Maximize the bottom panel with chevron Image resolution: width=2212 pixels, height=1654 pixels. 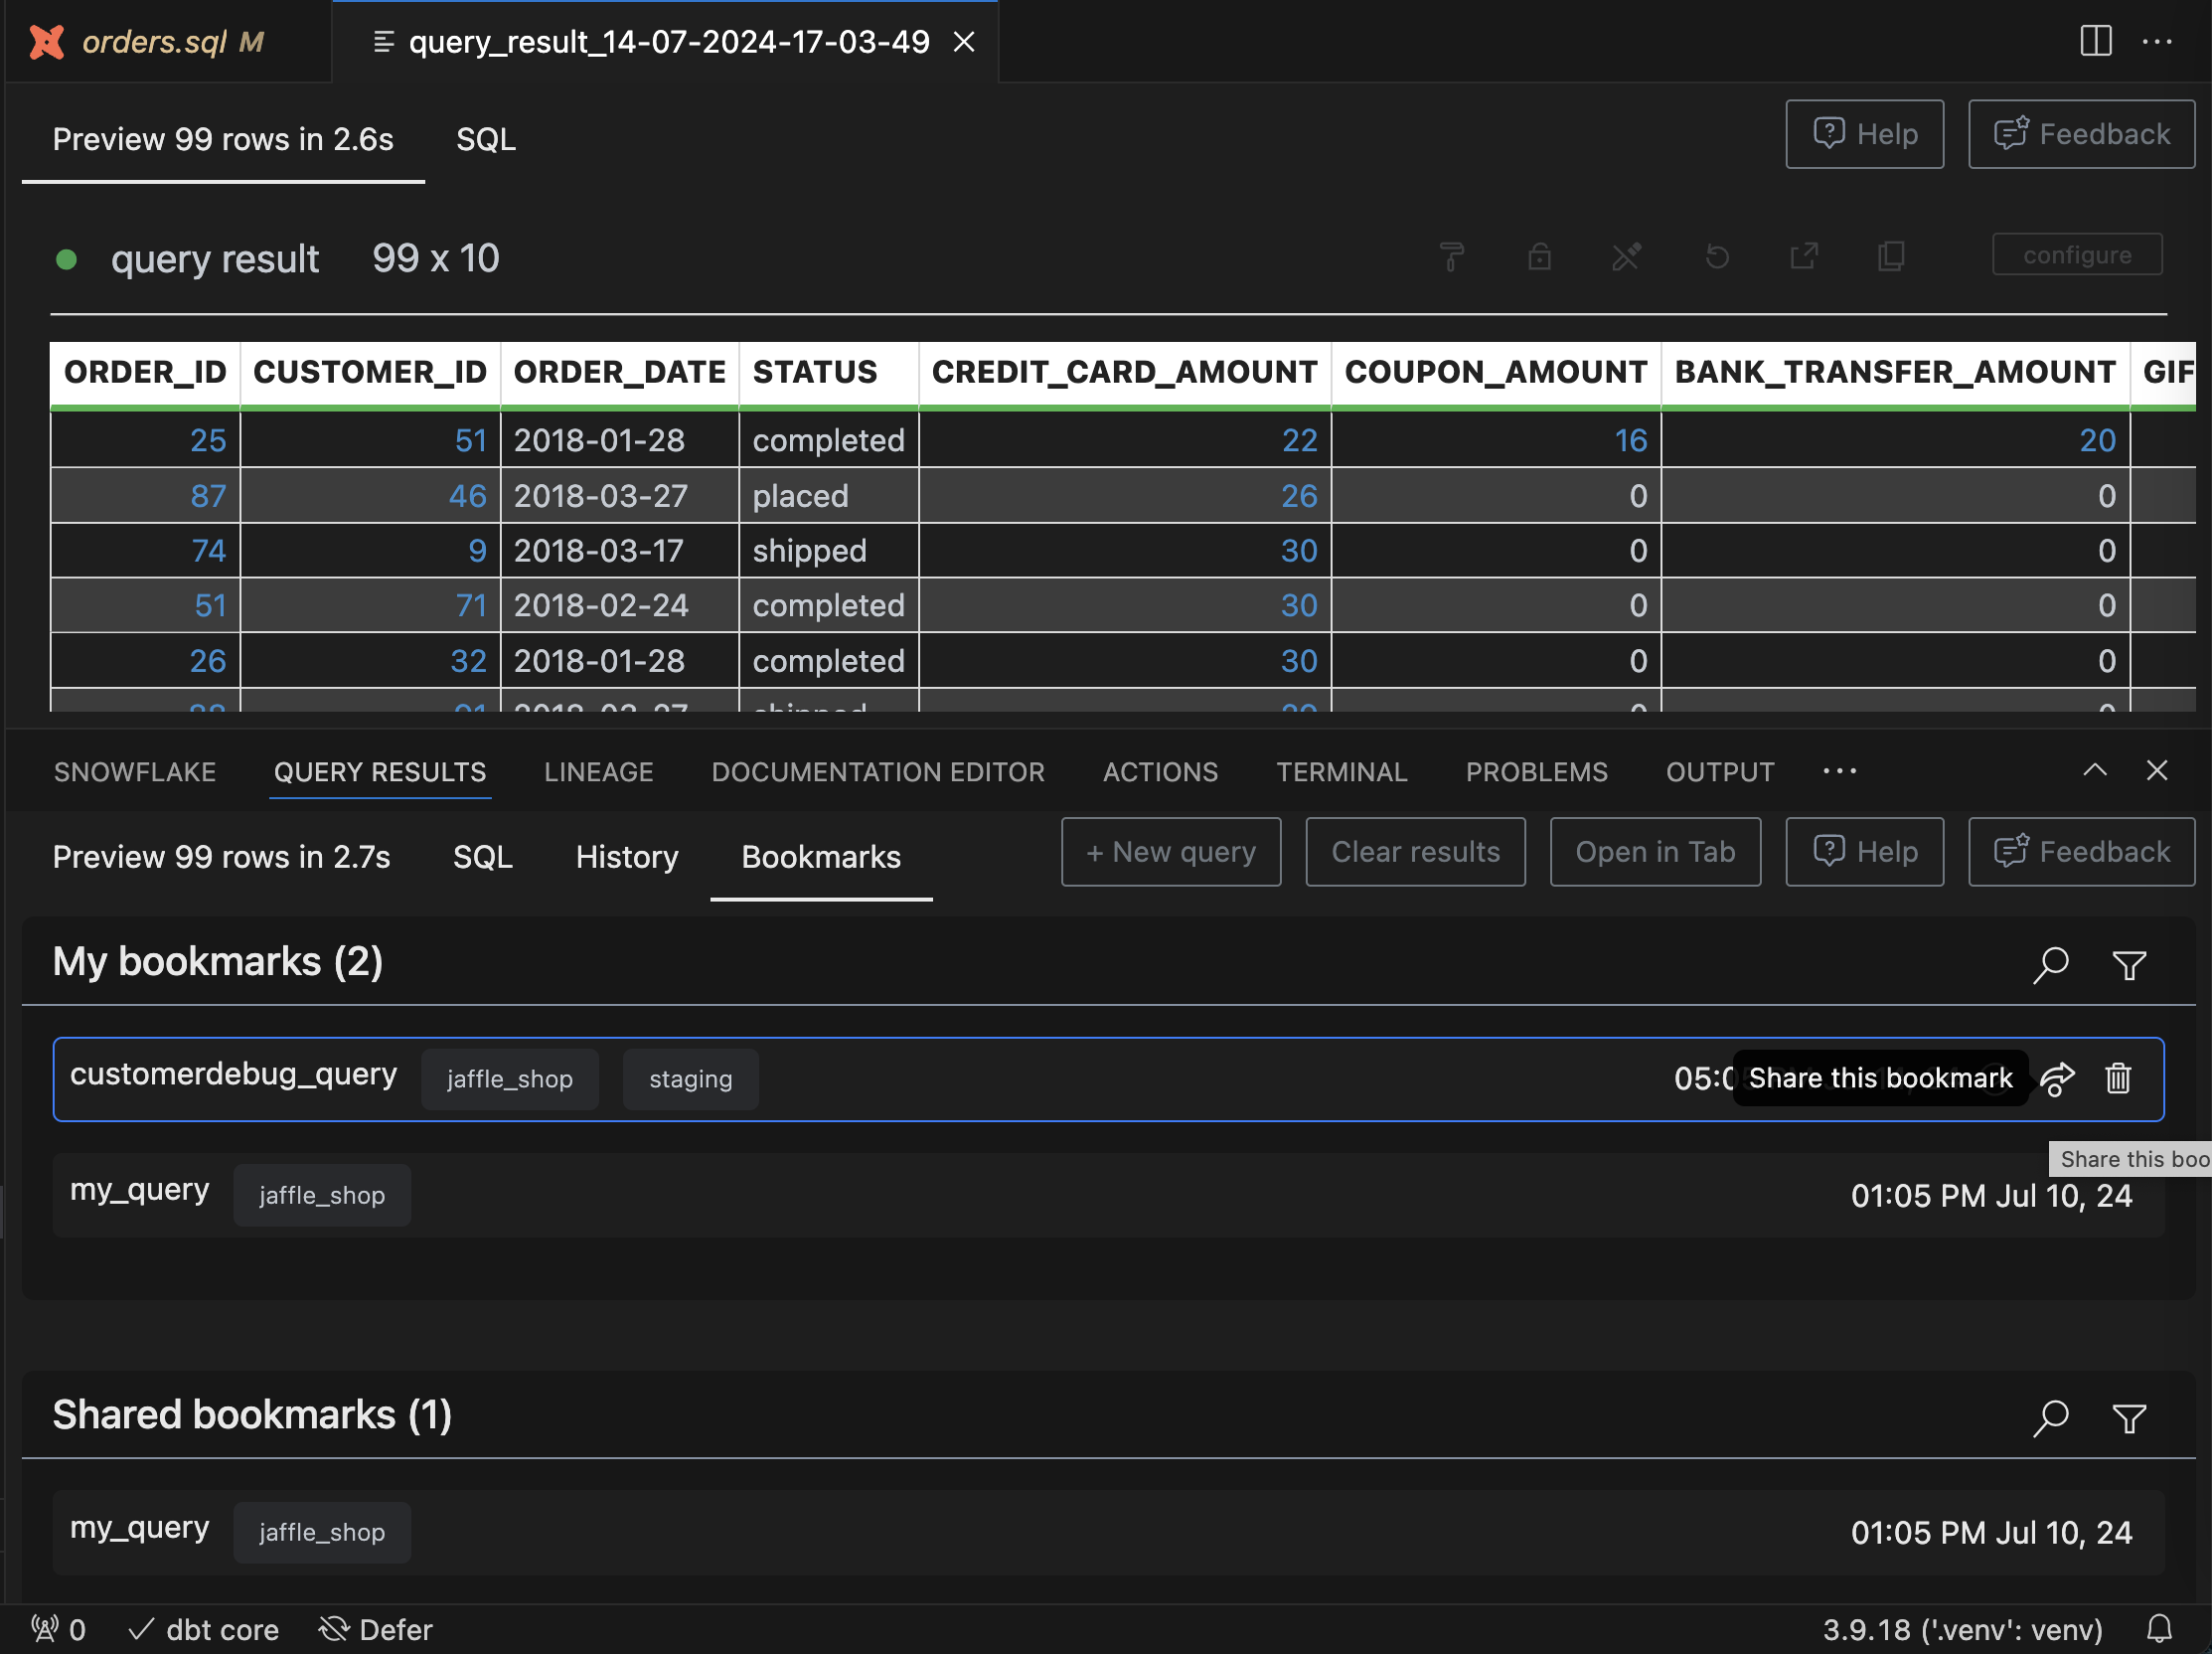[2094, 770]
